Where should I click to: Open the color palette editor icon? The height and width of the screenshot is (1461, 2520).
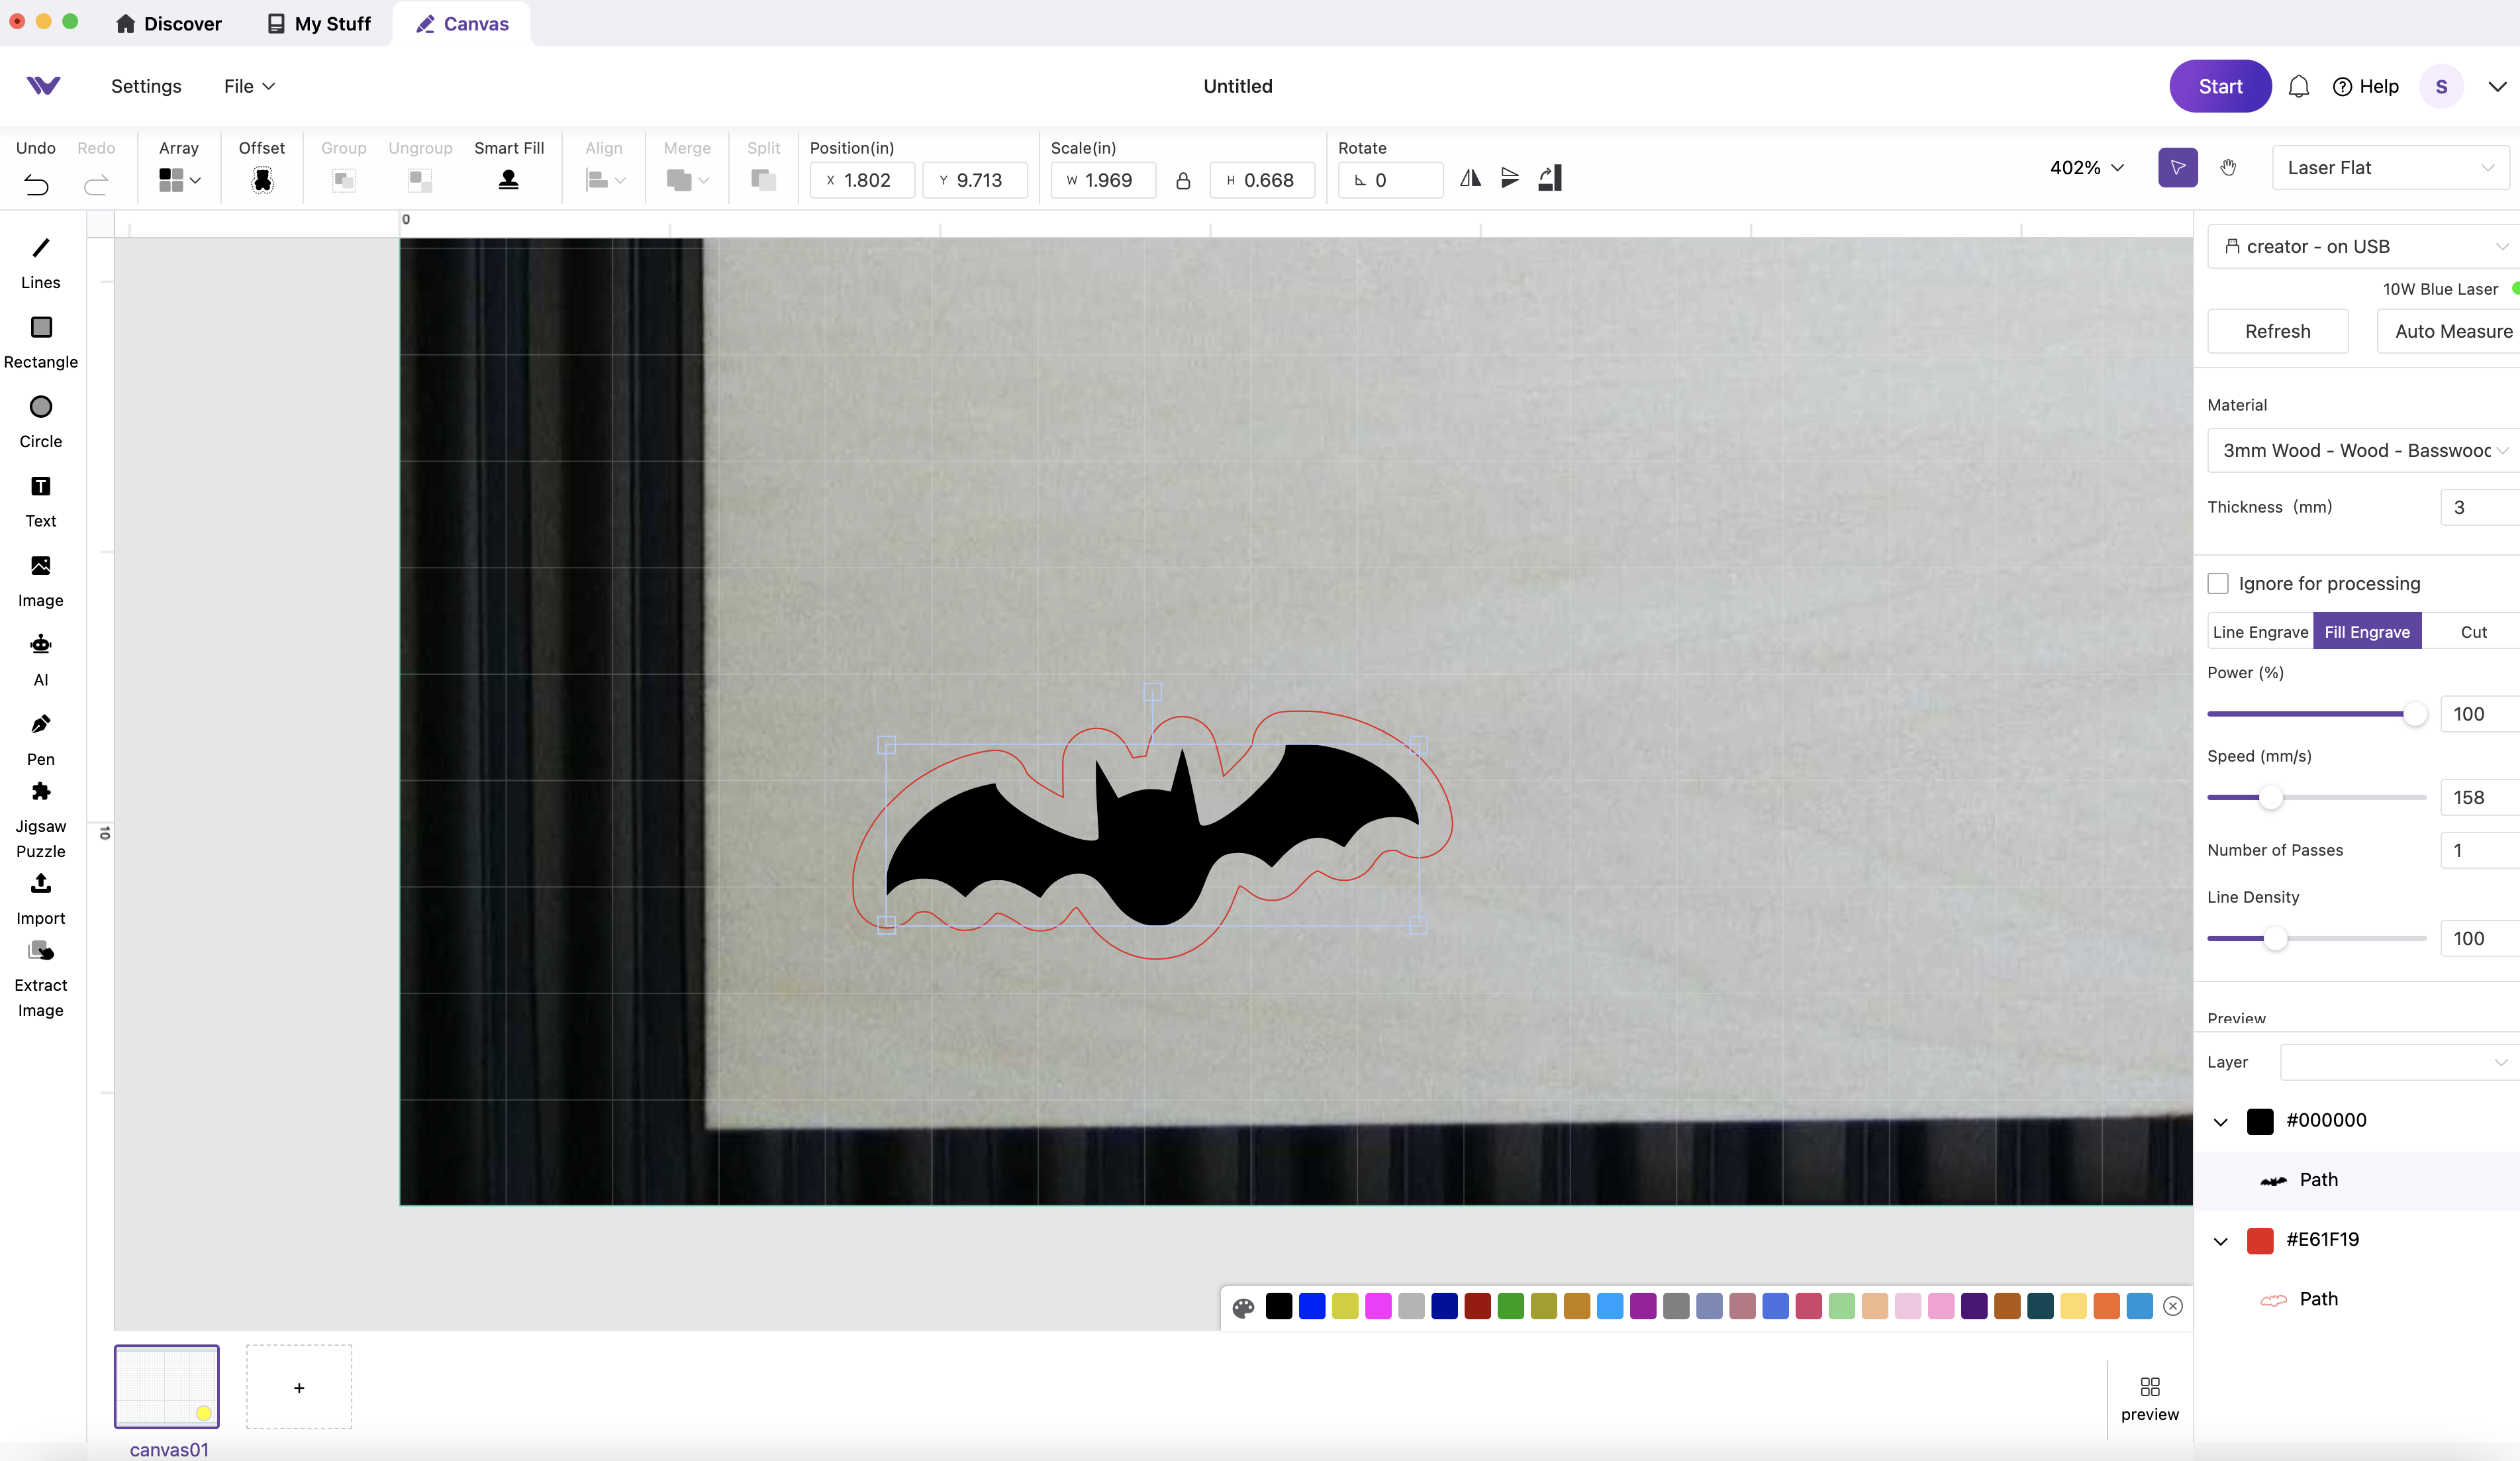(1243, 1307)
